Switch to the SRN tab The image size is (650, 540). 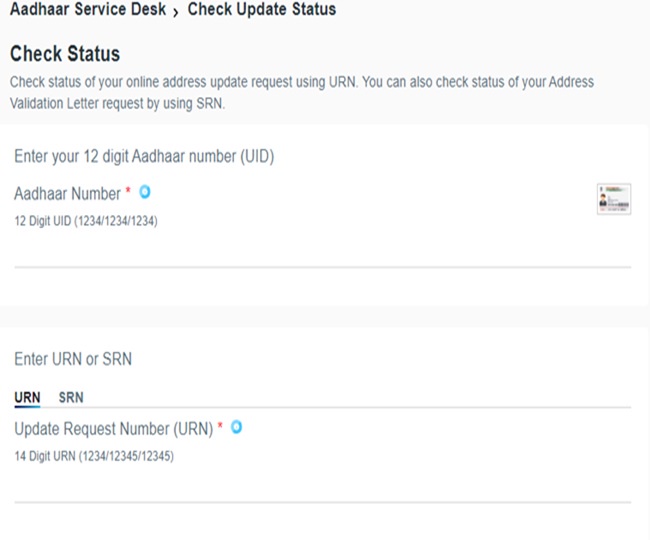tap(71, 397)
